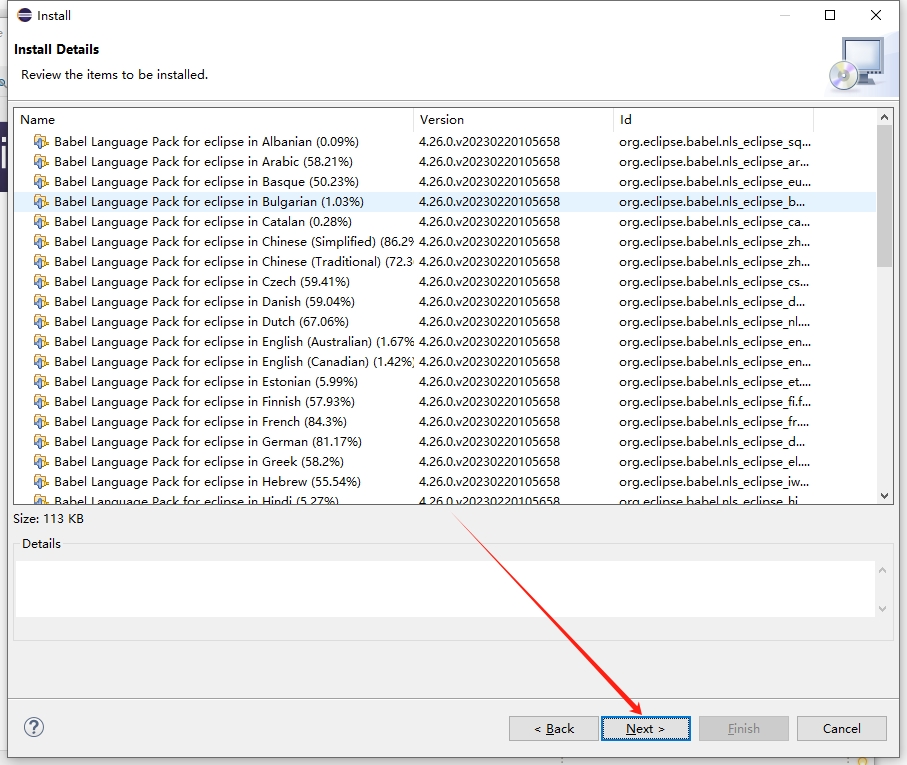The image size is (907, 765).
Task: Click the Chinese (Simplified) pack icon
Action: coord(40,242)
